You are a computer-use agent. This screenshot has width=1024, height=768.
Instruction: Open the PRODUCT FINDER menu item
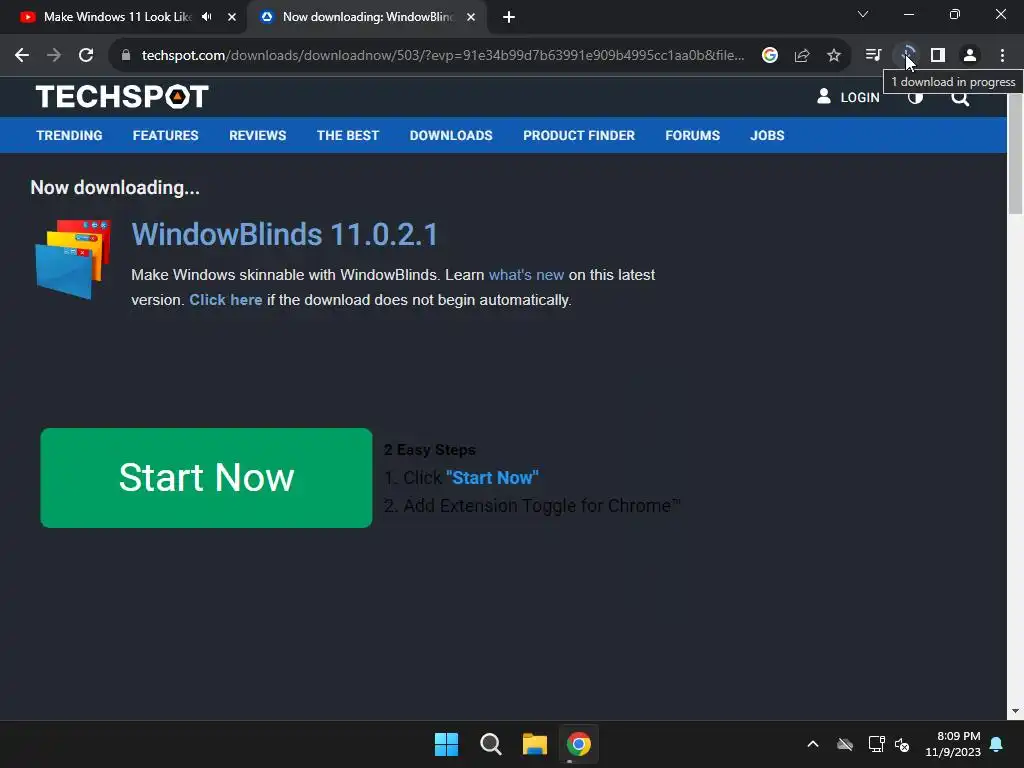coord(579,135)
